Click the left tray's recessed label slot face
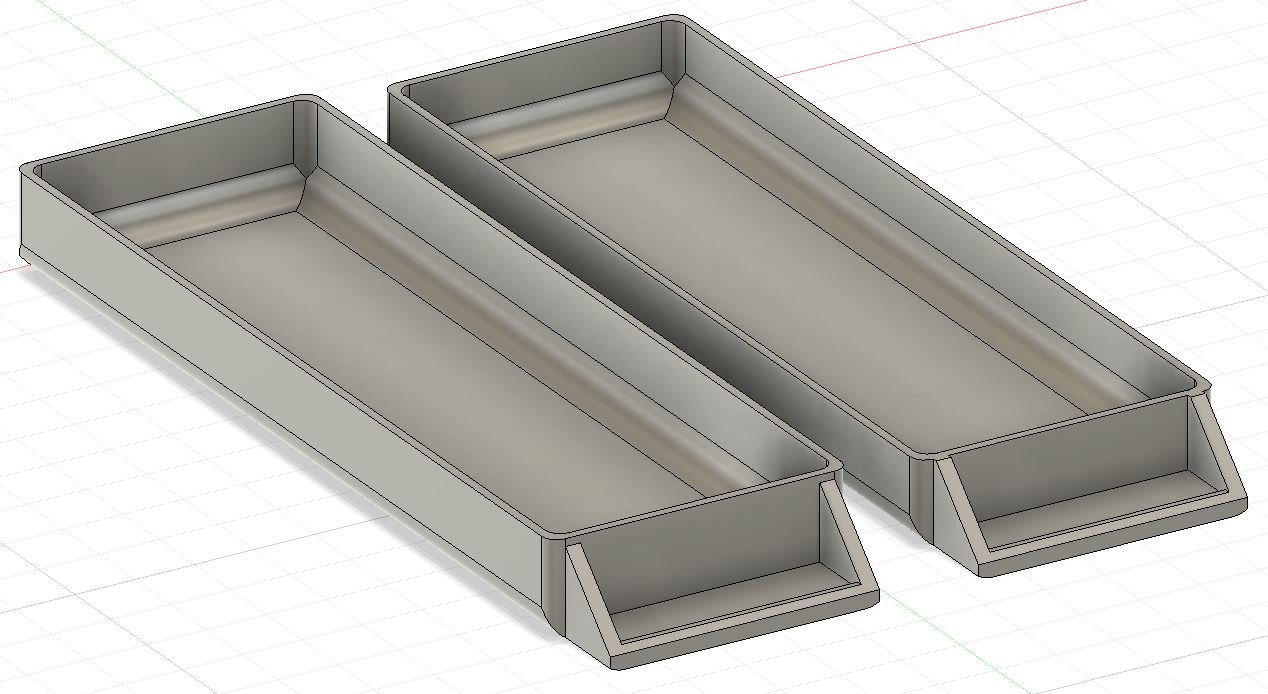This screenshot has height=694, width=1268. pyautogui.click(x=700, y=572)
